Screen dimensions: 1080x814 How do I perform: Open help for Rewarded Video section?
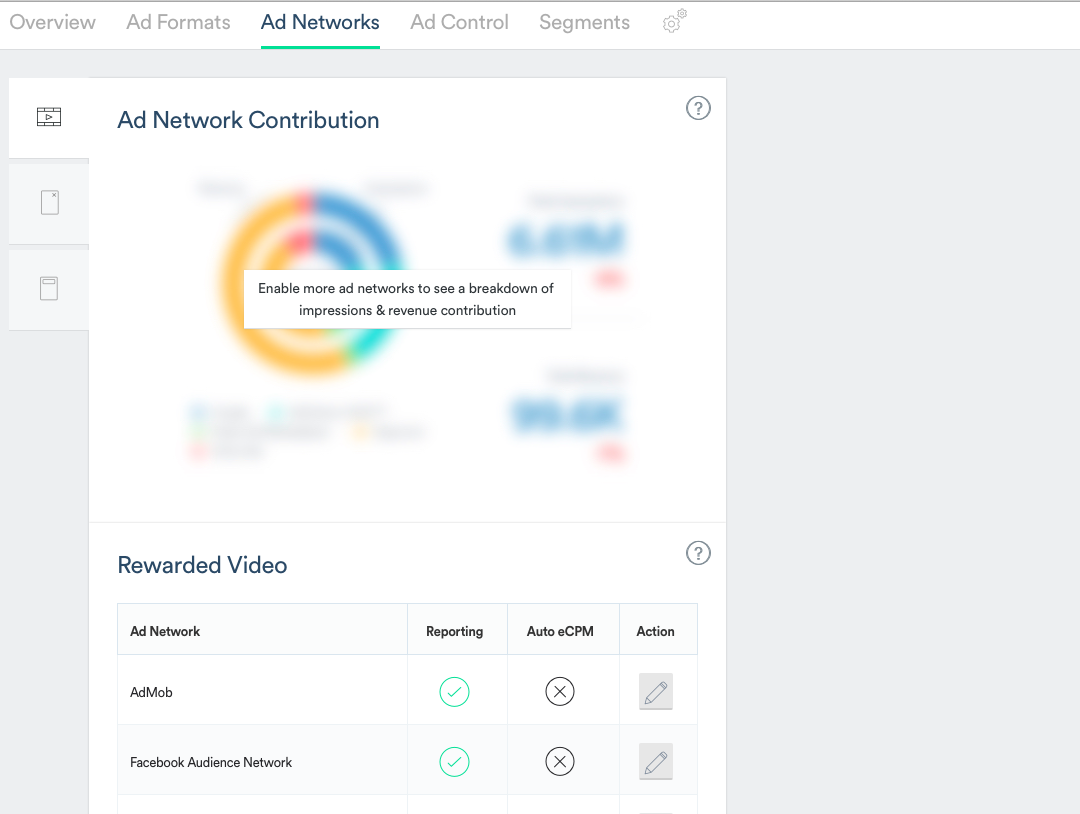(698, 553)
